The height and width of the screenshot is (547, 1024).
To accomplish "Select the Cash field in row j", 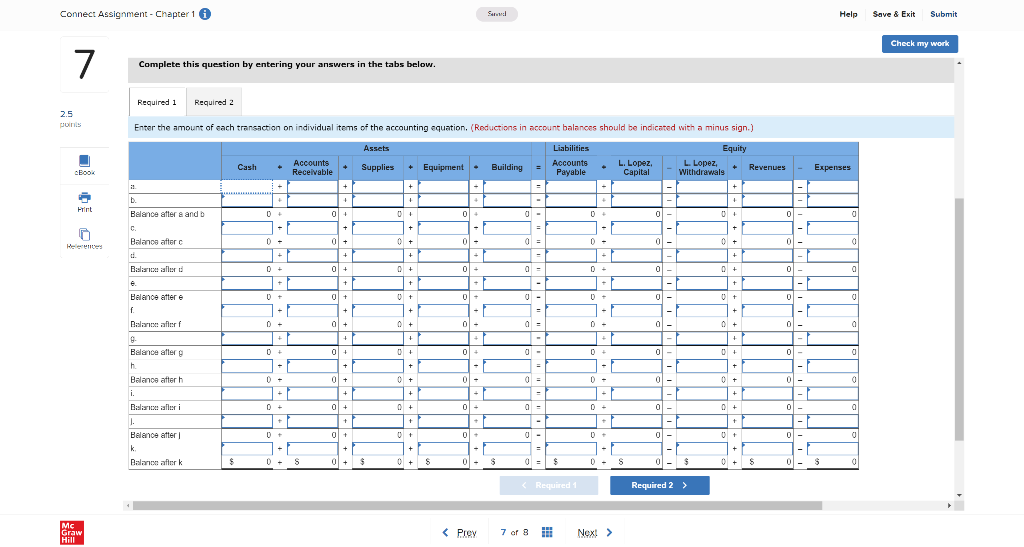I will tap(247, 421).
